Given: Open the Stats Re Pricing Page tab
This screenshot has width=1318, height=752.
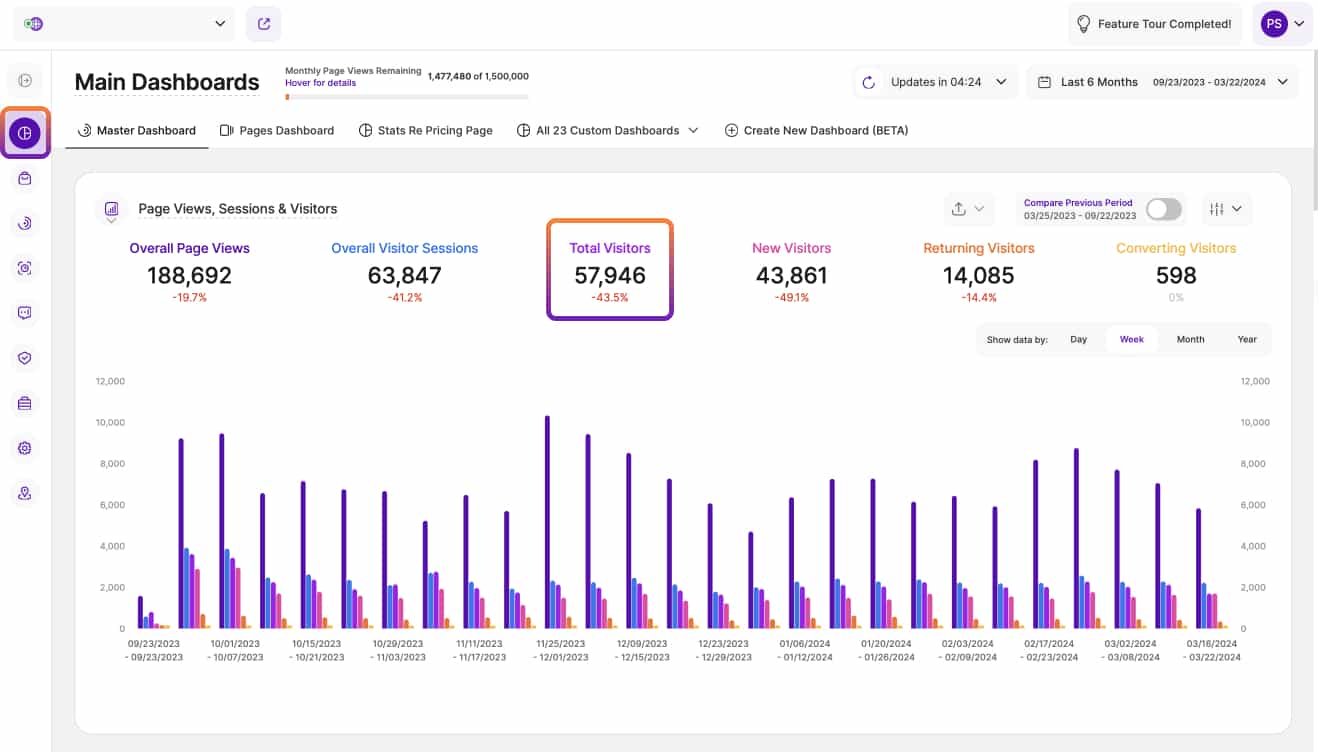Looking at the screenshot, I should (x=426, y=130).
